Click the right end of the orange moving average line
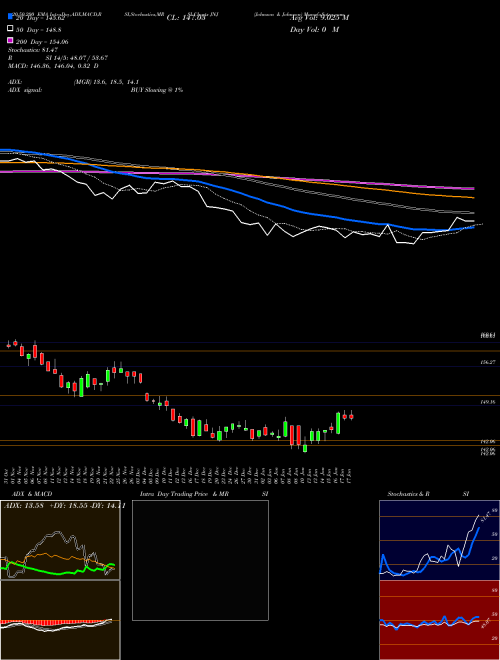 473,197
